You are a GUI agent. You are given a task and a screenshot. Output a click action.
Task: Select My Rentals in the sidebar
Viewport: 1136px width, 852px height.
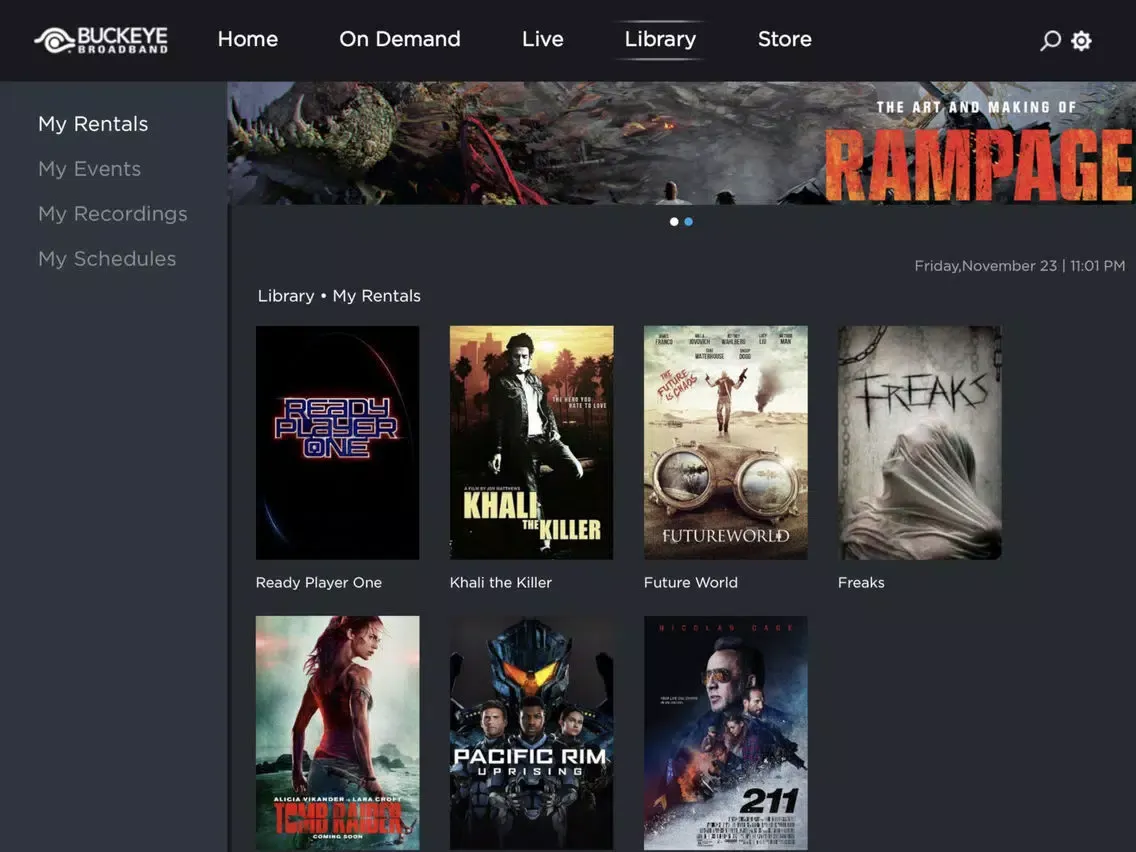click(x=93, y=124)
